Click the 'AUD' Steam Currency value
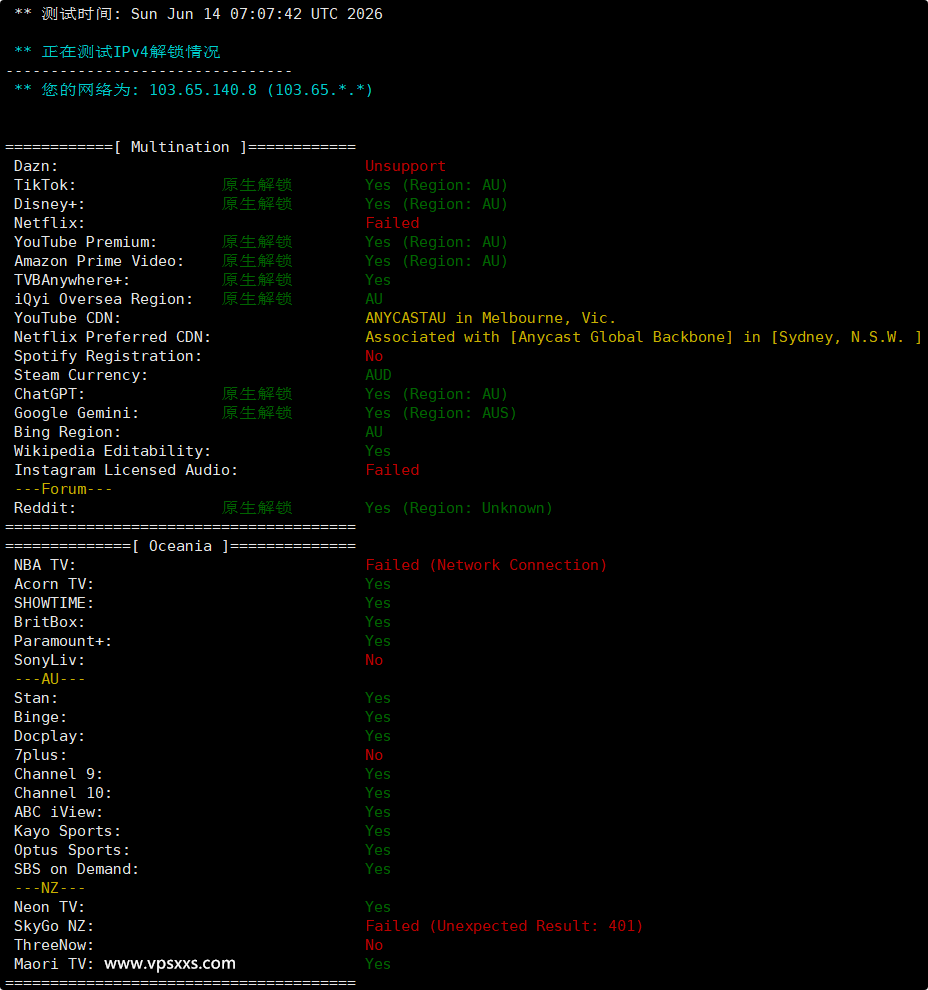The height and width of the screenshot is (990, 928). 378,375
